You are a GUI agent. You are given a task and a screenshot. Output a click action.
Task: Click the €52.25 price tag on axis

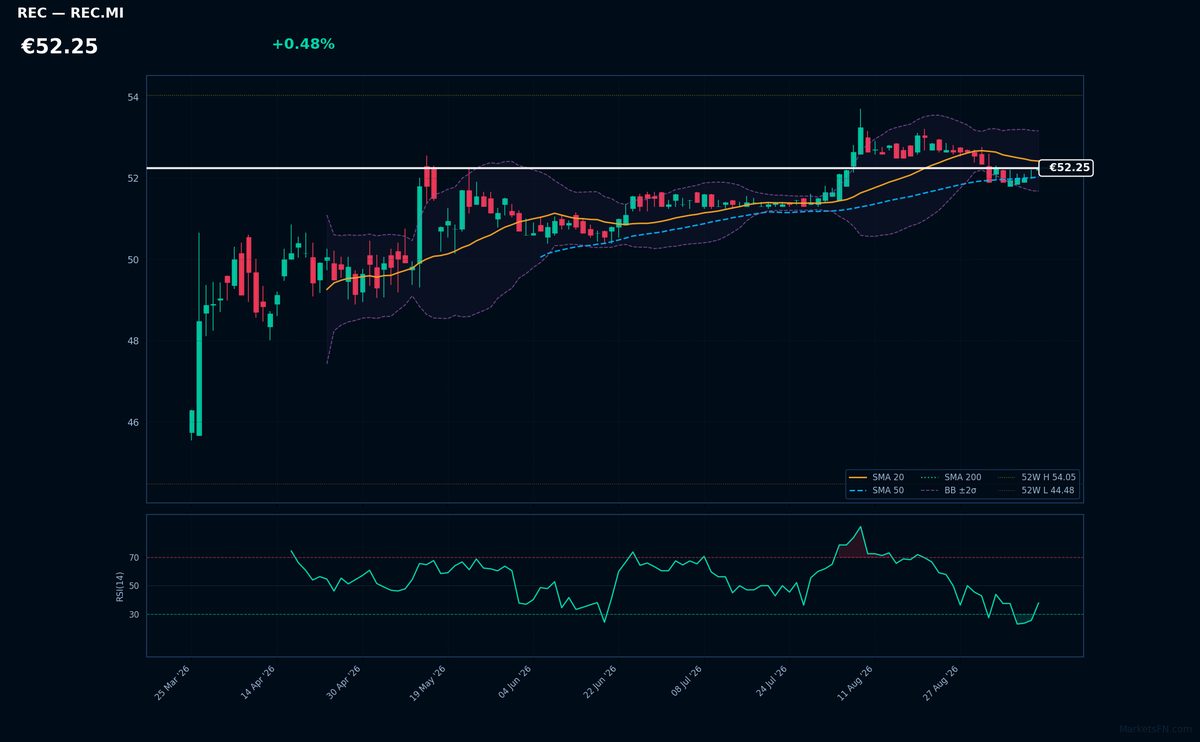(x=1067, y=168)
